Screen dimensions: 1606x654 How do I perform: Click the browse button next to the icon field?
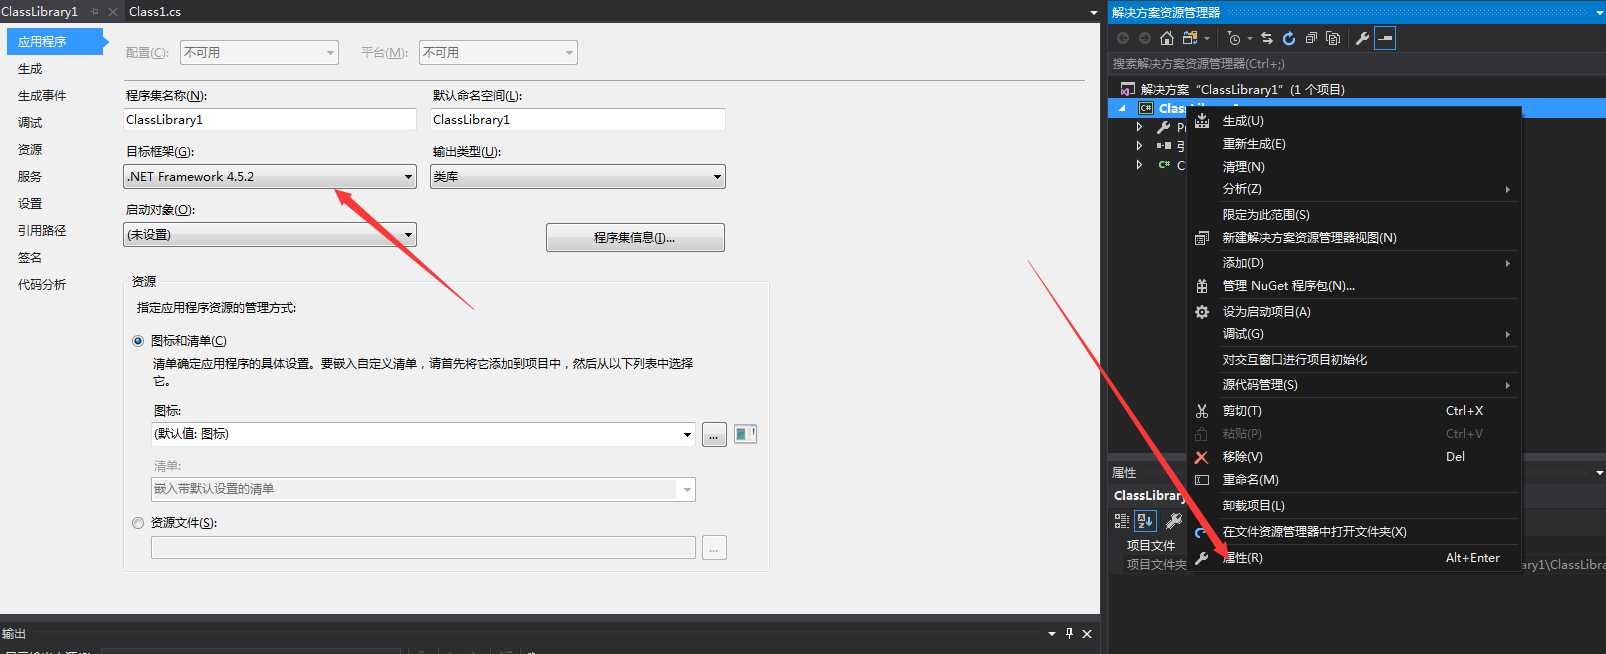pos(714,435)
